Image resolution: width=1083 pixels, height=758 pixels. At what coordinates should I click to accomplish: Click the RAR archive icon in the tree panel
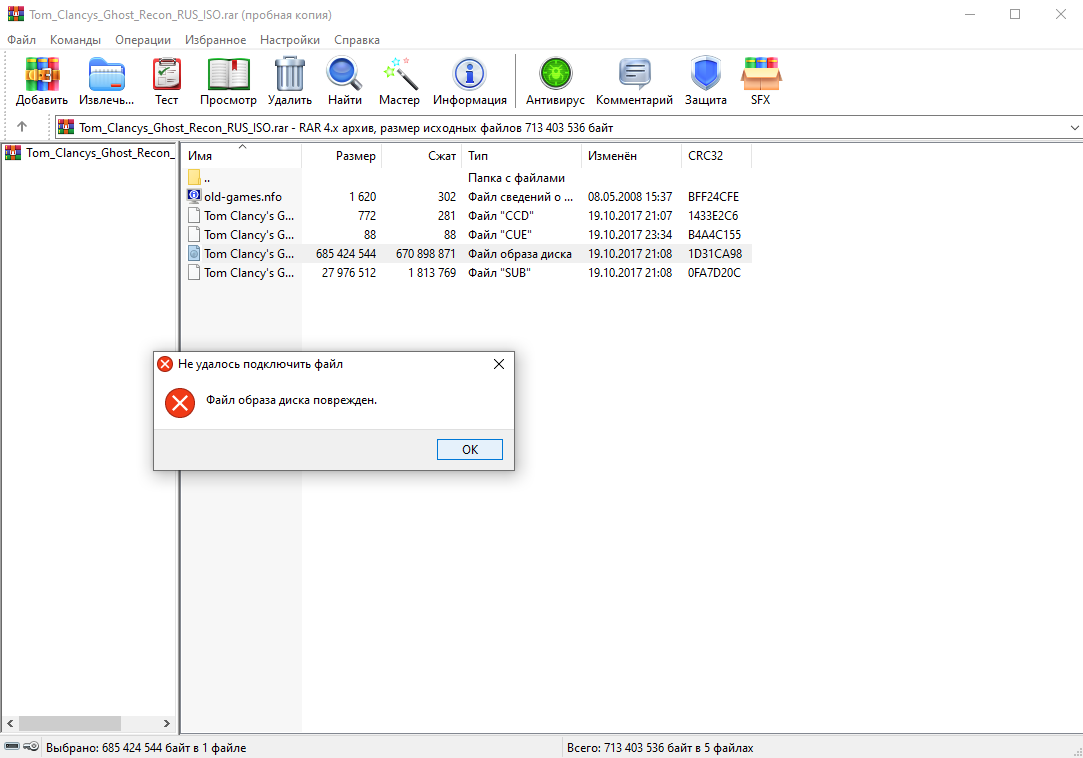(x=13, y=153)
